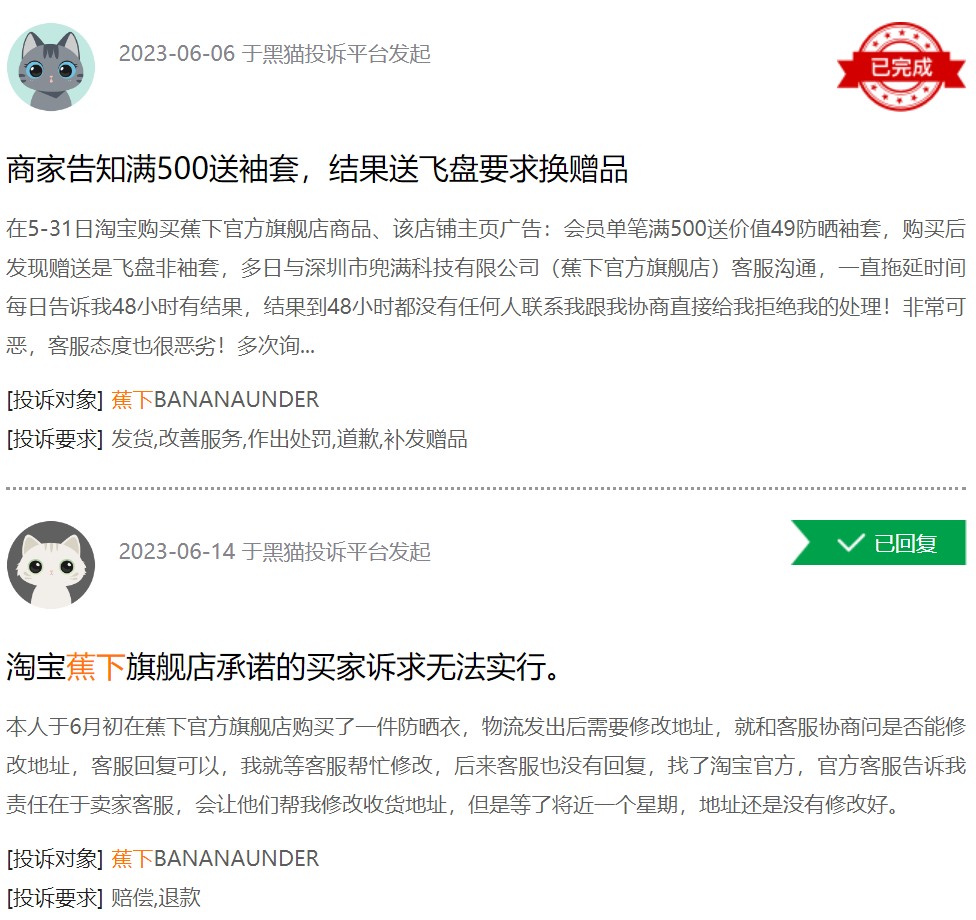Viewport: 976px width, 920px height.
Task: Click orange 蕉下 in the second title
Action: 96,667
